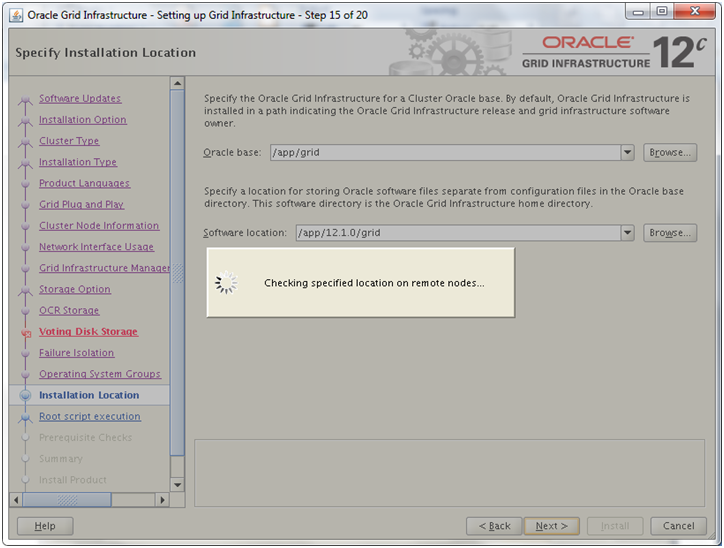
Task: Browse for the Oracle base directory
Action: 670,153
